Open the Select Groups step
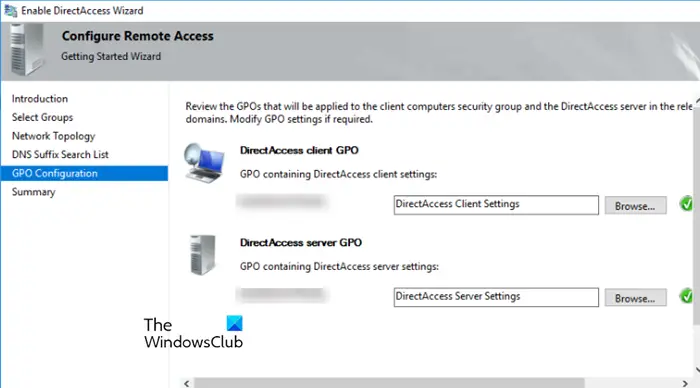 [42, 117]
